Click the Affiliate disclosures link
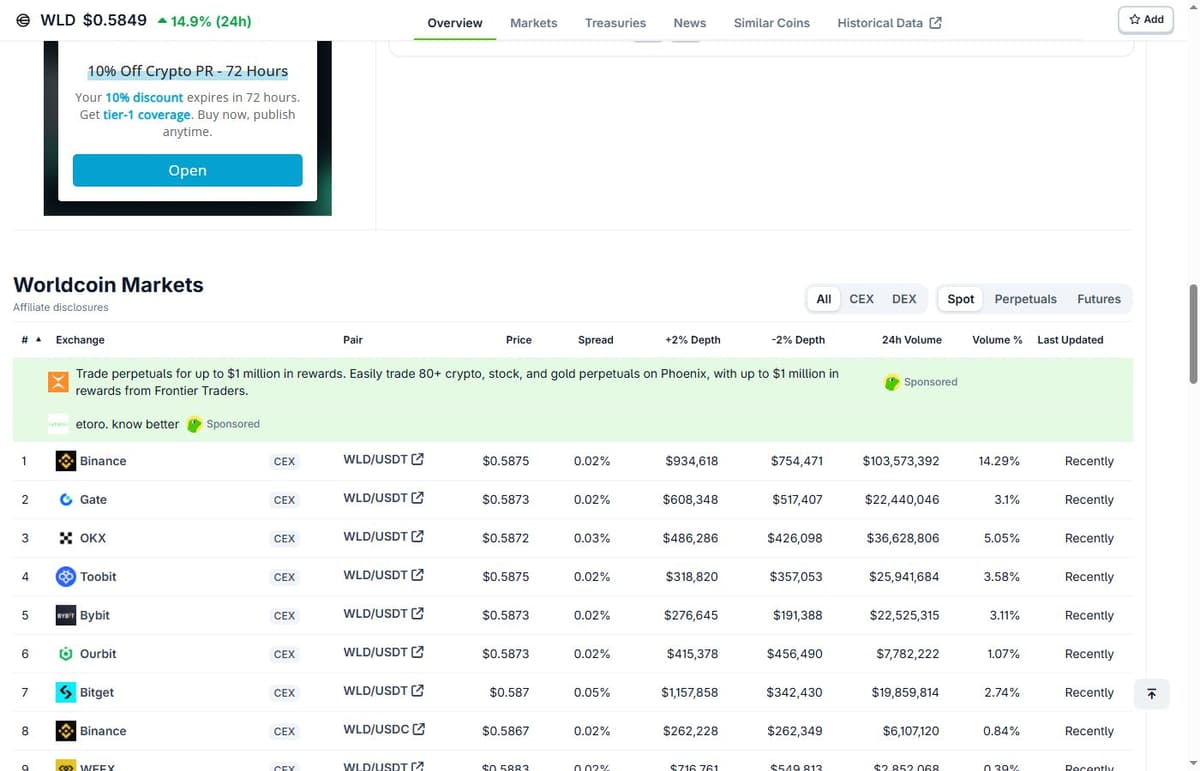The width and height of the screenshot is (1200, 771). pos(61,307)
